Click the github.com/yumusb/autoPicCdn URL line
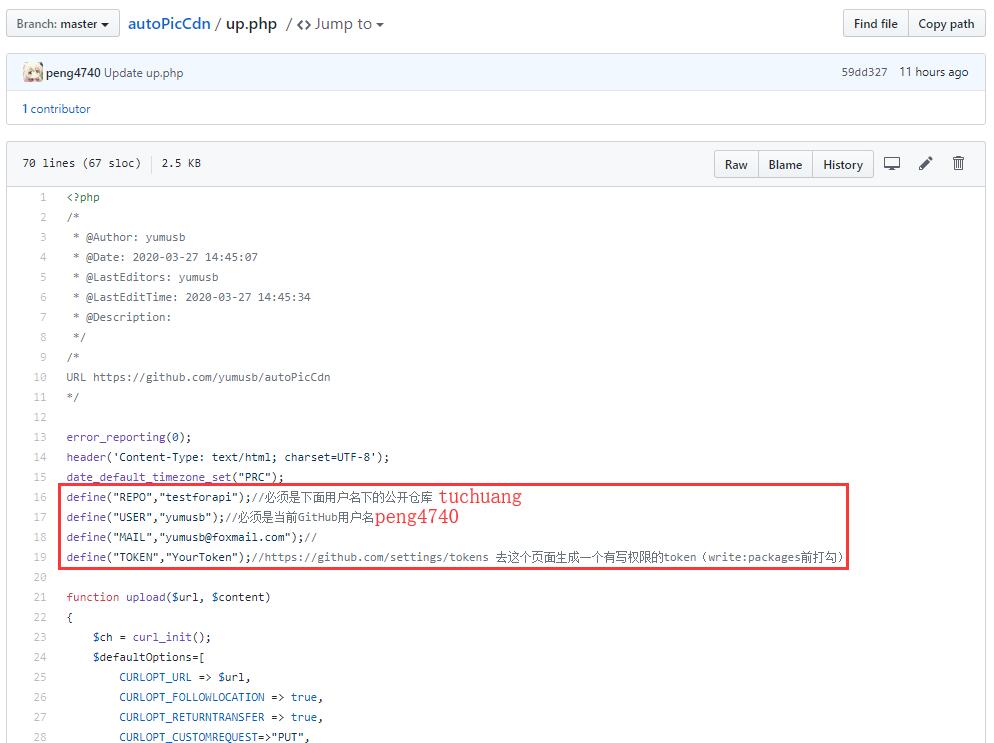994x743 pixels. click(x=198, y=377)
